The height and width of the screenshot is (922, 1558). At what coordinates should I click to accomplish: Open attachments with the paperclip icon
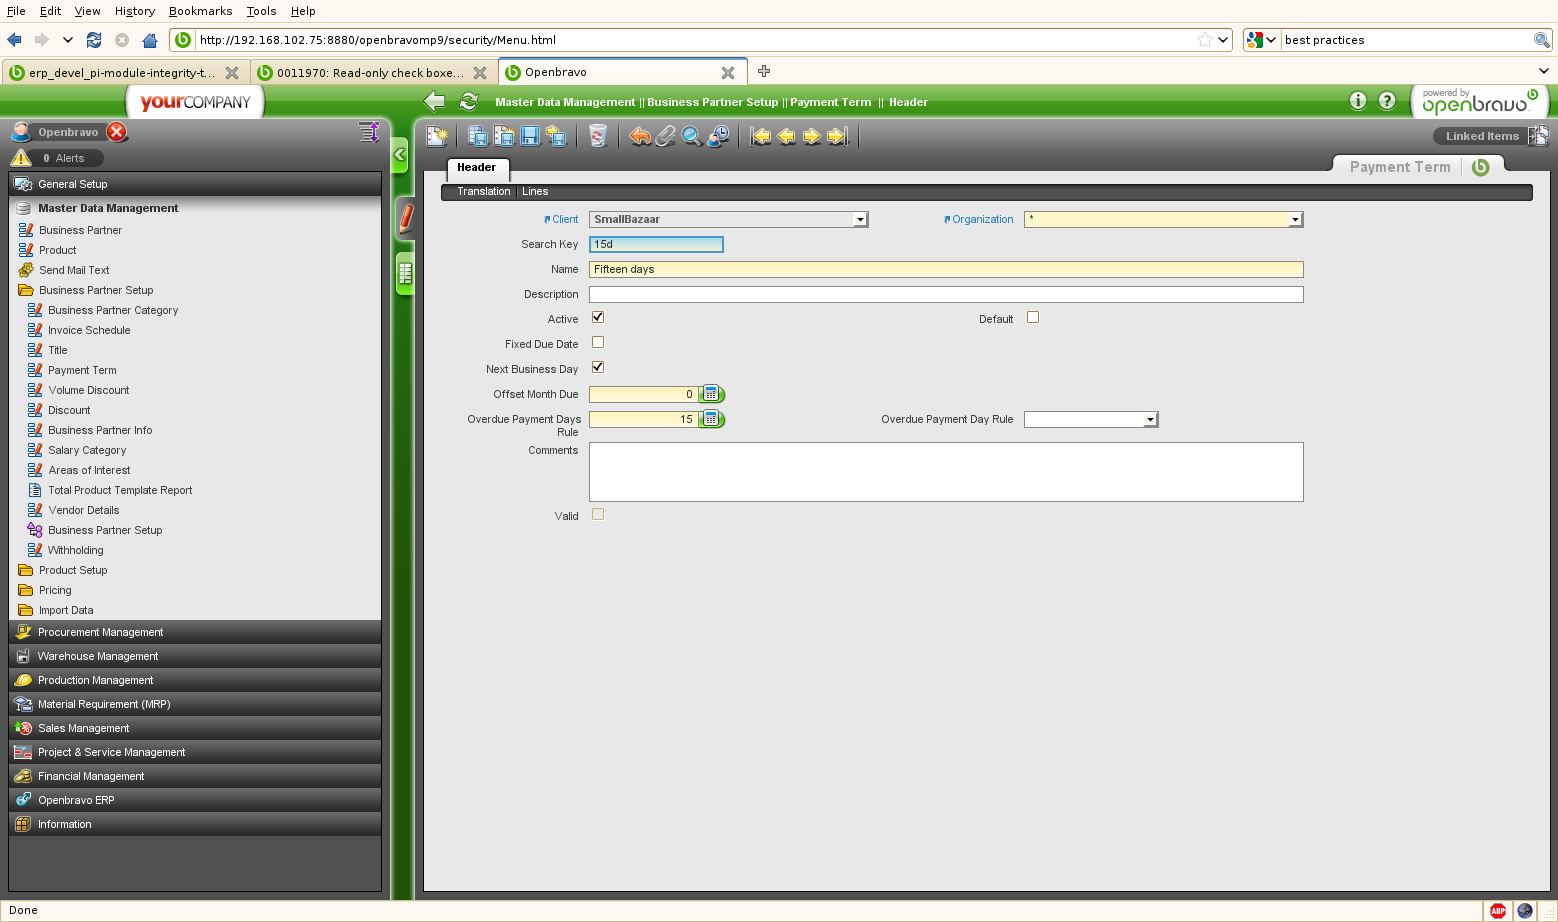pos(665,136)
